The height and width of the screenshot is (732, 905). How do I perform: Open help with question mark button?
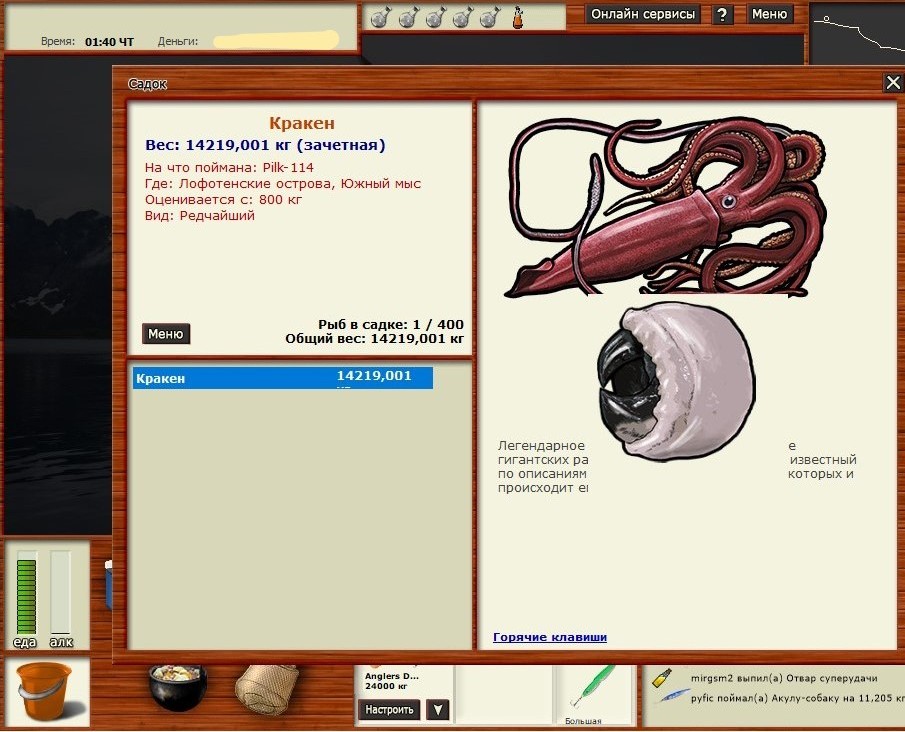(722, 14)
